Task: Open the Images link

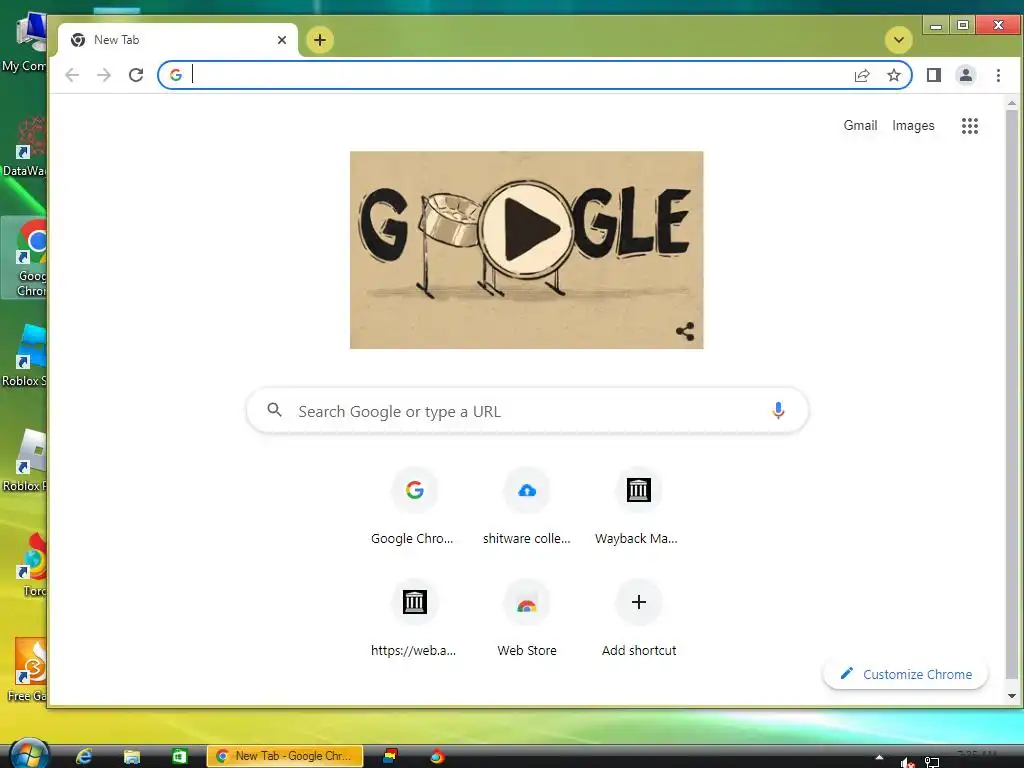Action: pyautogui.click(x=913, y=125)
